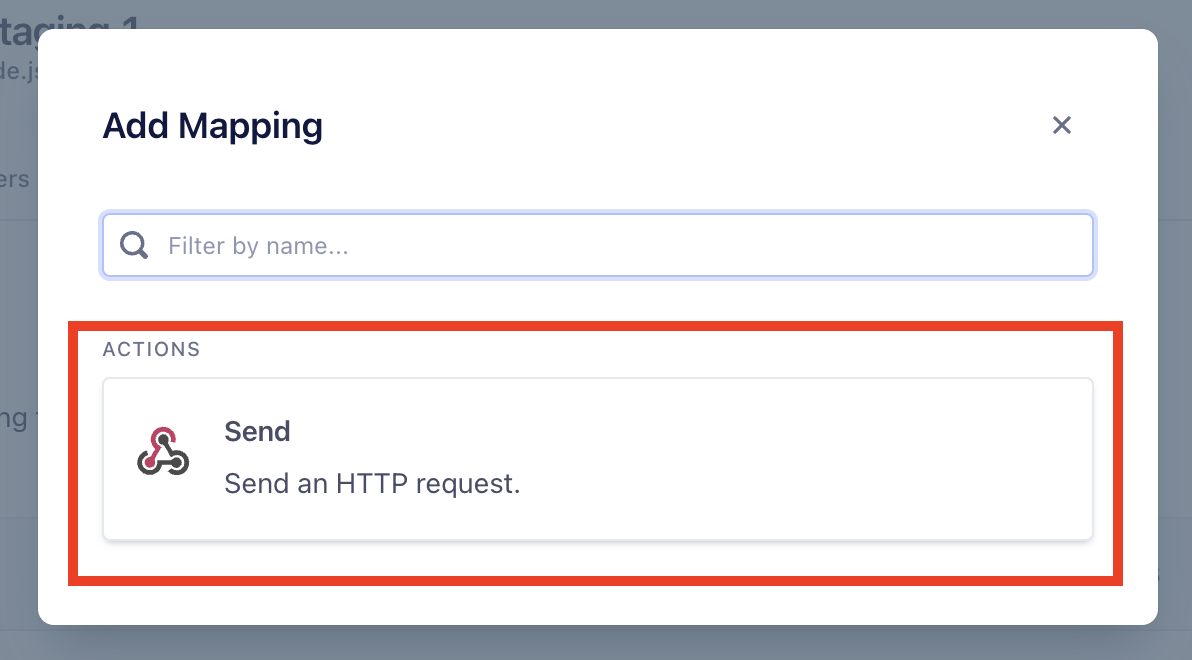Click right end of the filter search box
The width and height of the screenshot is (1192, 660).
point(1049,245)
